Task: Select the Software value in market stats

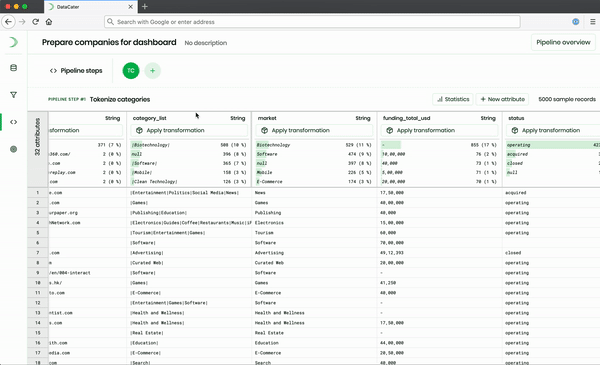Action: (267, 154)
